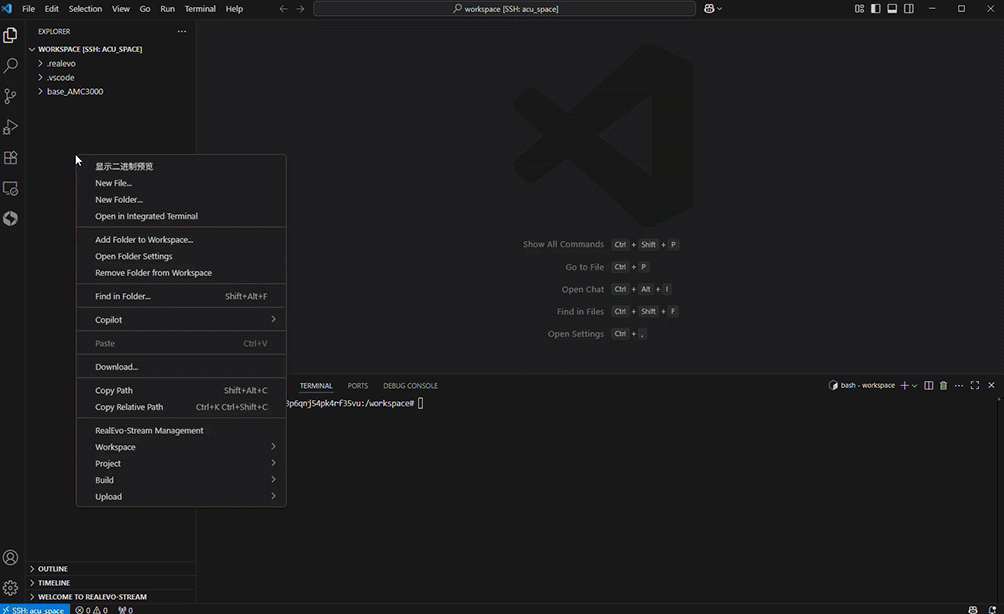Viewport: 1004px width, 614px height.
Task: Select Add Folder to Workspace...
Action: [x=181, y=239]
